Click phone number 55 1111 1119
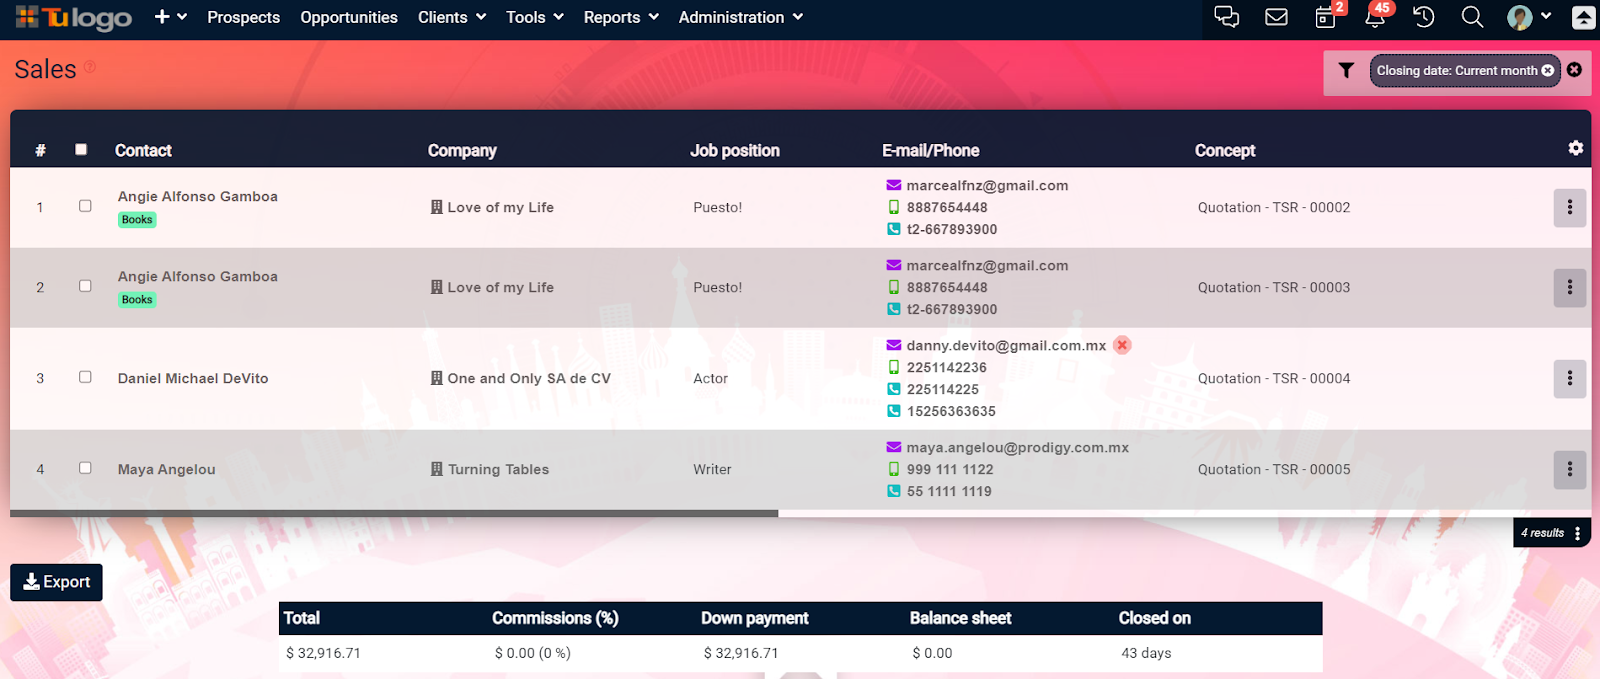Image resolution: width=1600 pixels, height=679 pixels. pyautogui.click(x=949, y=491)
